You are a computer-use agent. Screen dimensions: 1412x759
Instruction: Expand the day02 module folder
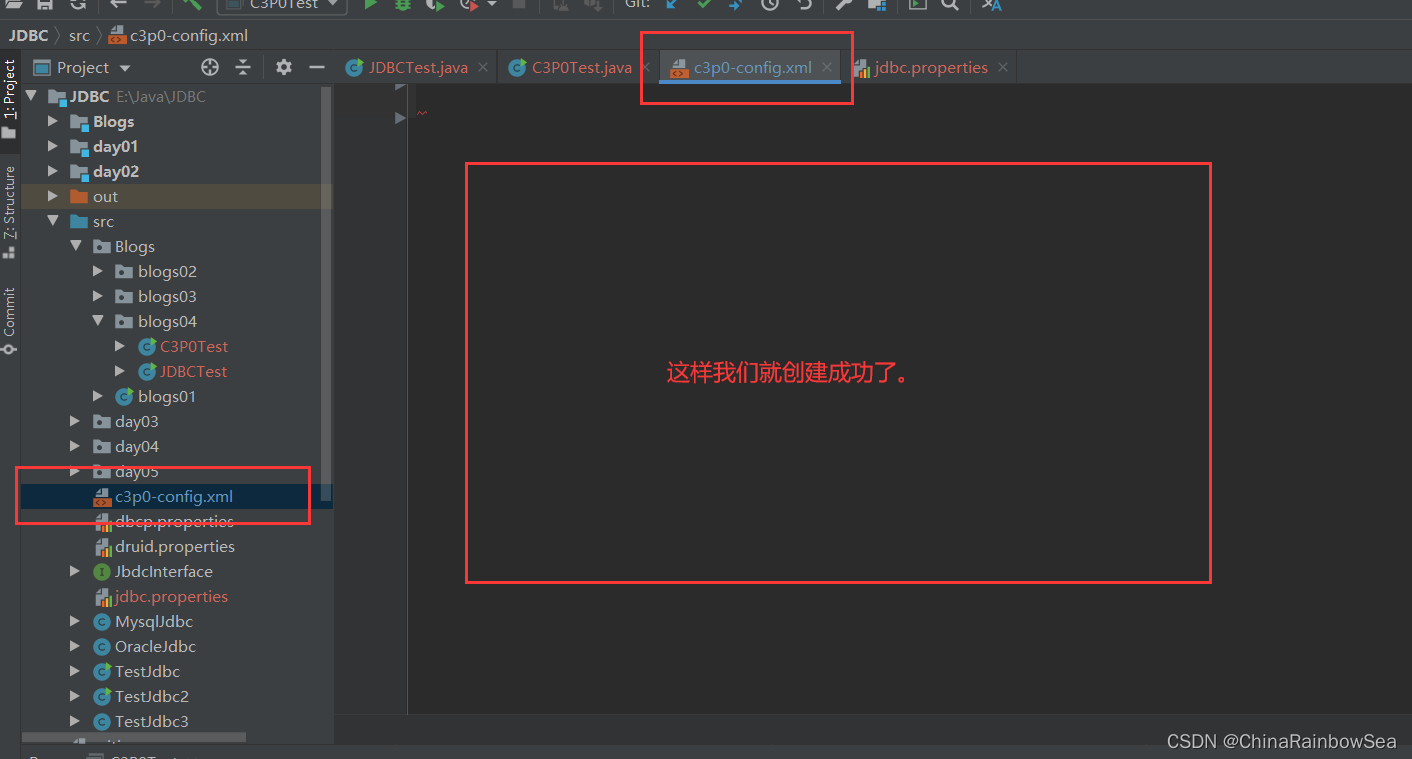coord(53,171)
